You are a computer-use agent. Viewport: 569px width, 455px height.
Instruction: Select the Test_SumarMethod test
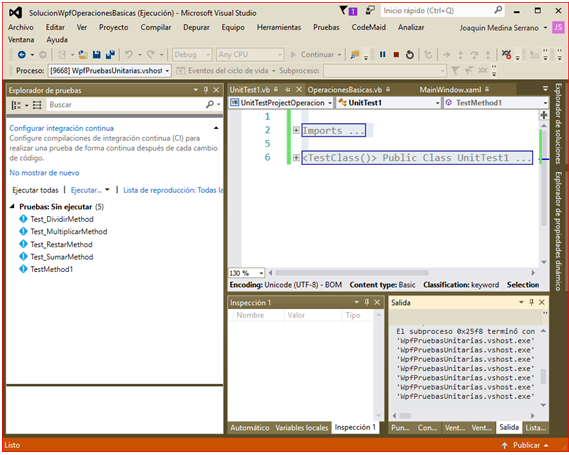point(62,257)
